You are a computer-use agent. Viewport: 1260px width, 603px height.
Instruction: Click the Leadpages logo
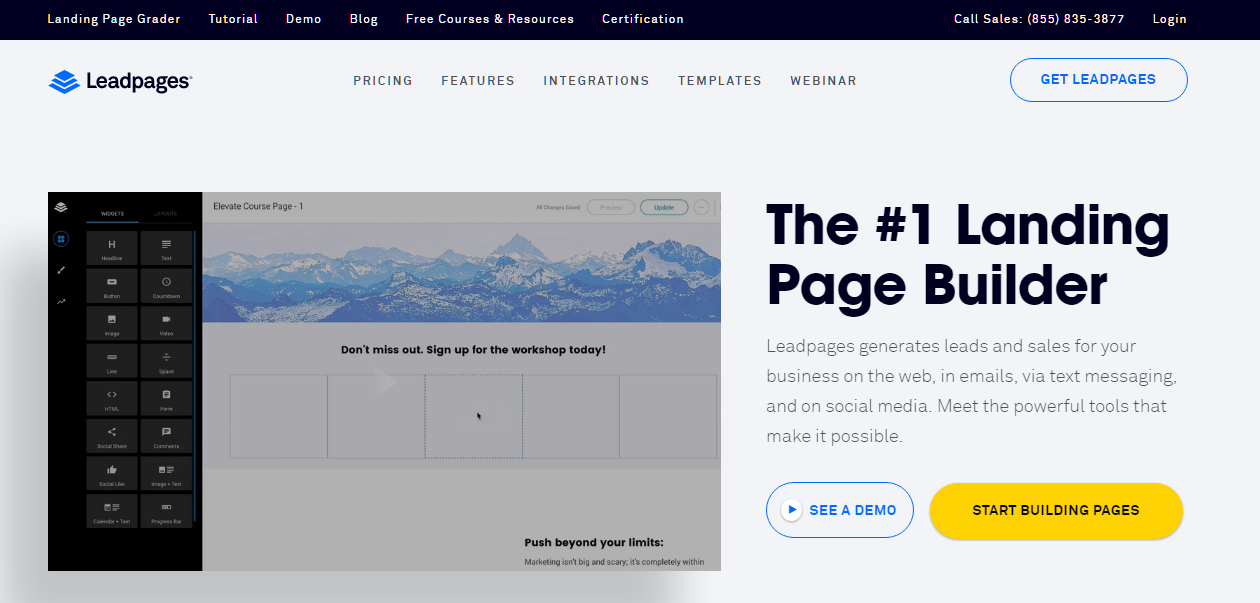(120, 81)
